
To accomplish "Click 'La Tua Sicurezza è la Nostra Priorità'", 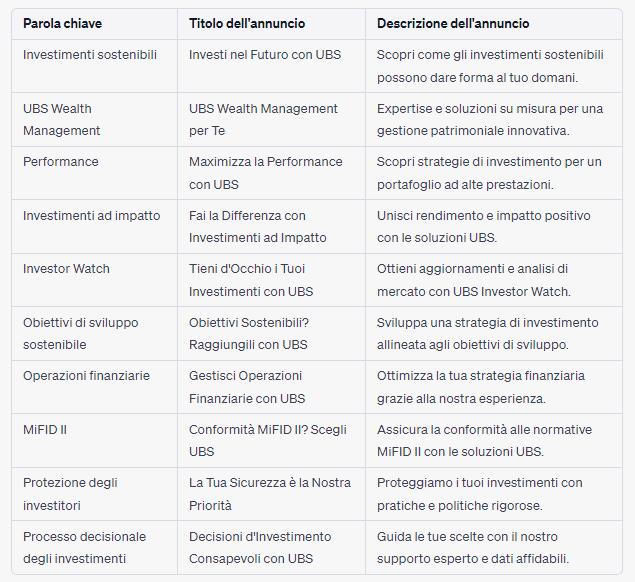I will click(x=269, y=493).
